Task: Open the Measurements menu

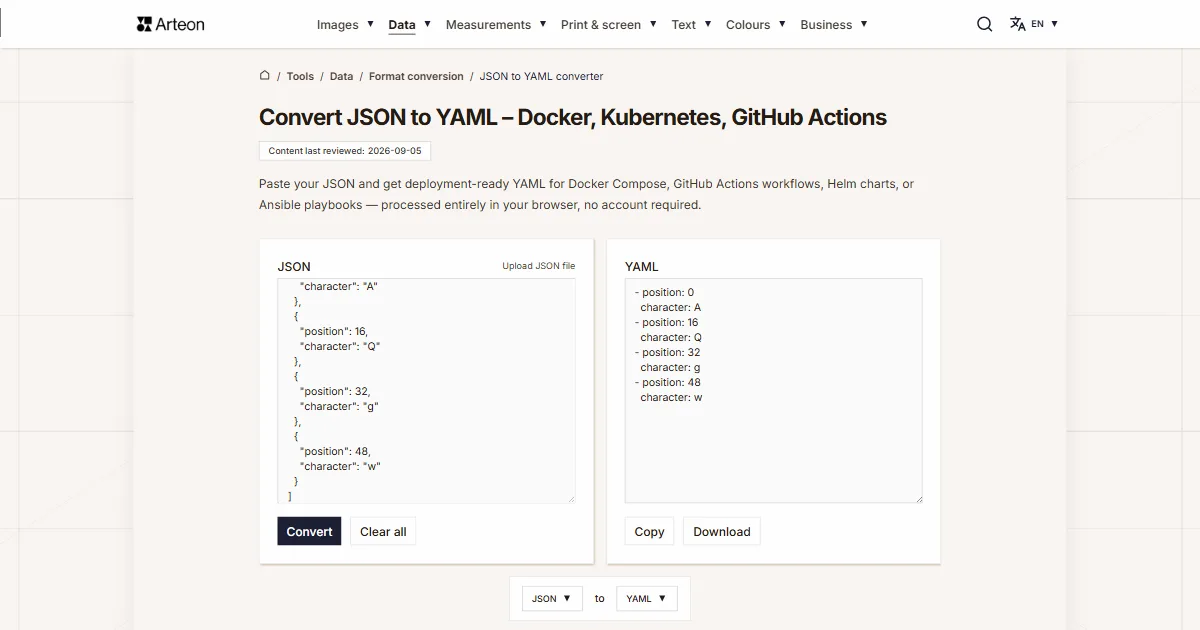Action: 488,25
